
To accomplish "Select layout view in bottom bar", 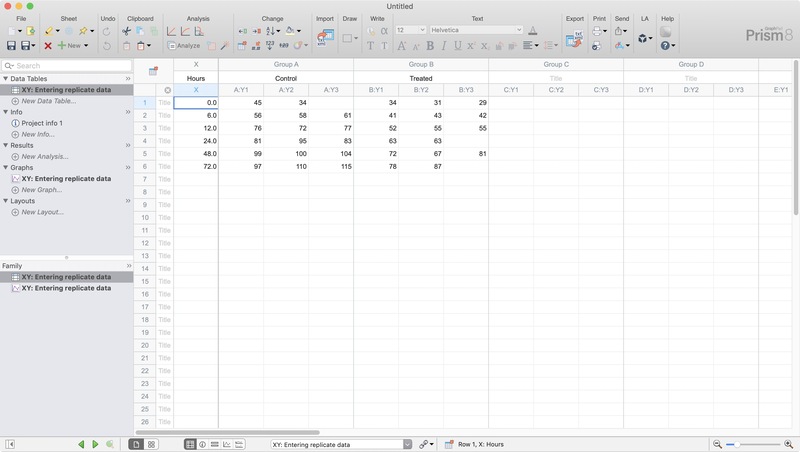I will click(239, 444).
